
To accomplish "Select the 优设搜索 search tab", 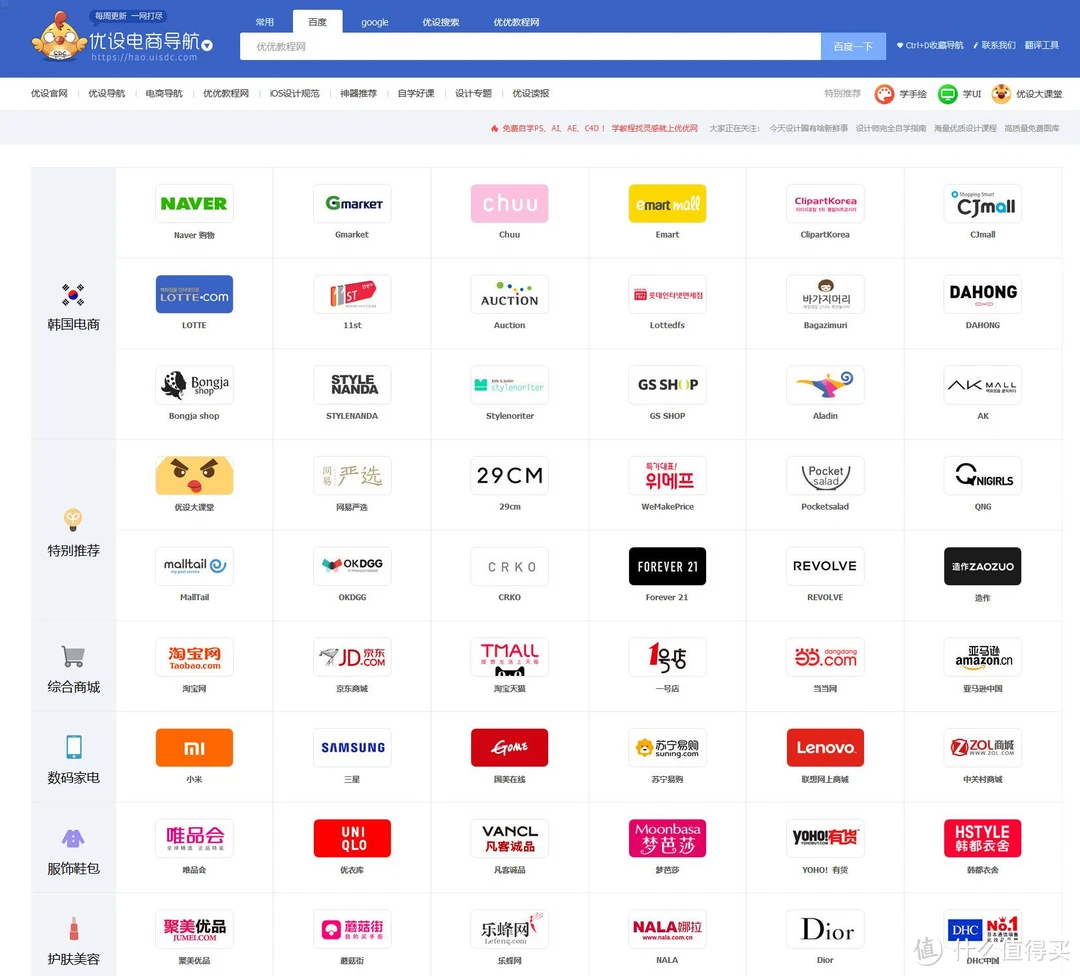I will 441,22.
